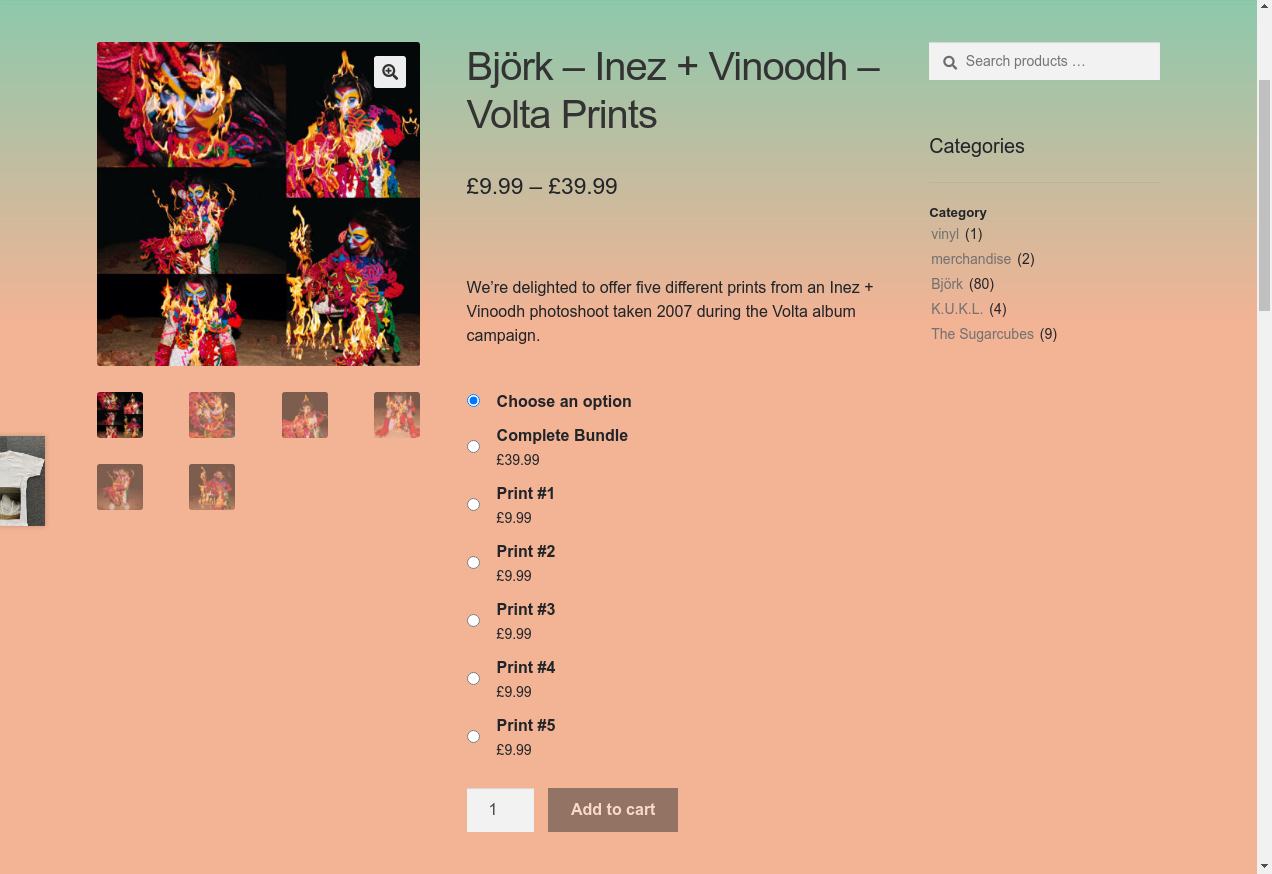Screen dimensions: 1272x874
Task: Click the previous product T-shirt preview at left edge
Action: tap(22, 481)
